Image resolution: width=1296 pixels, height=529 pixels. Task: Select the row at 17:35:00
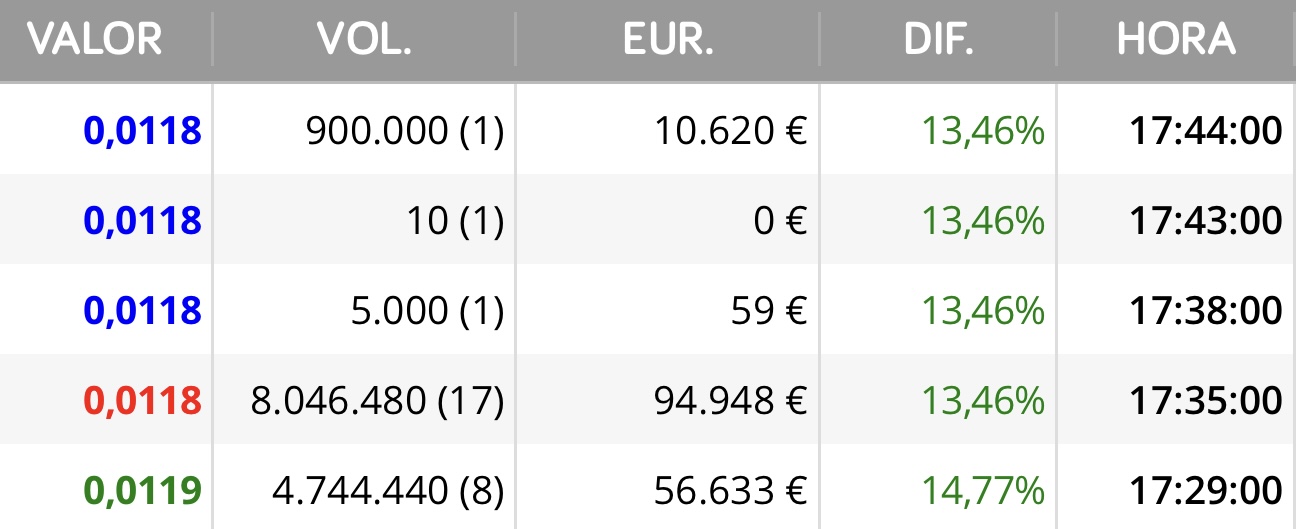(x=648, y=400)
